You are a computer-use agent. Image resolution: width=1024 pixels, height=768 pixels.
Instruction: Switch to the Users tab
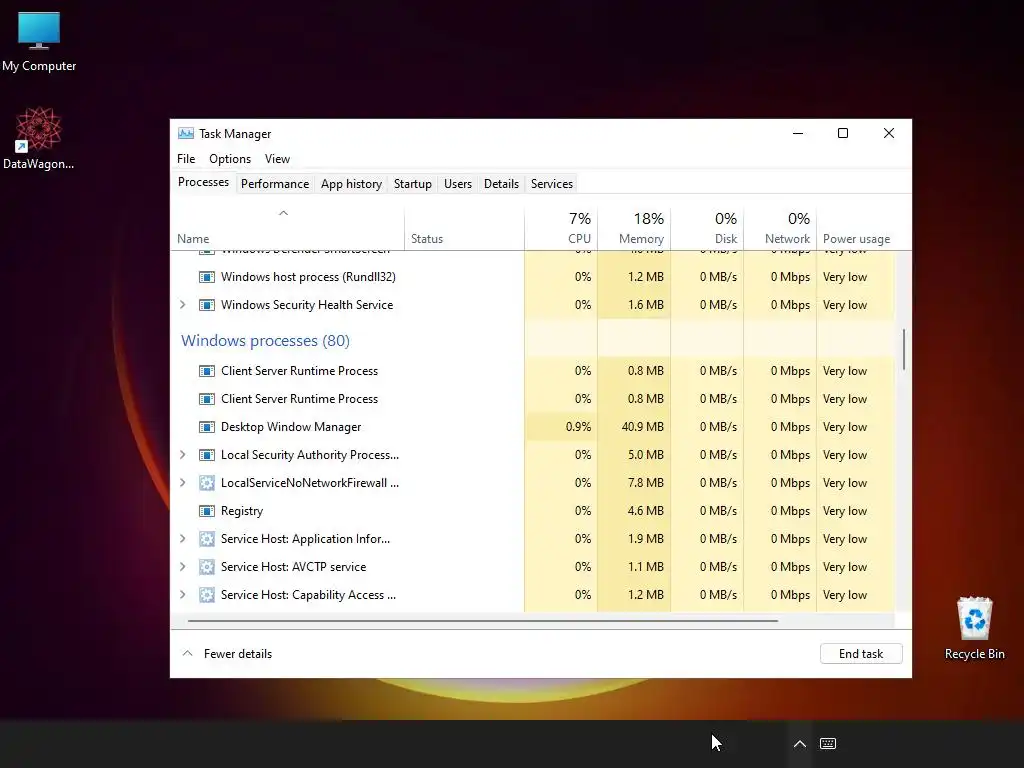[x=458, y=184]
